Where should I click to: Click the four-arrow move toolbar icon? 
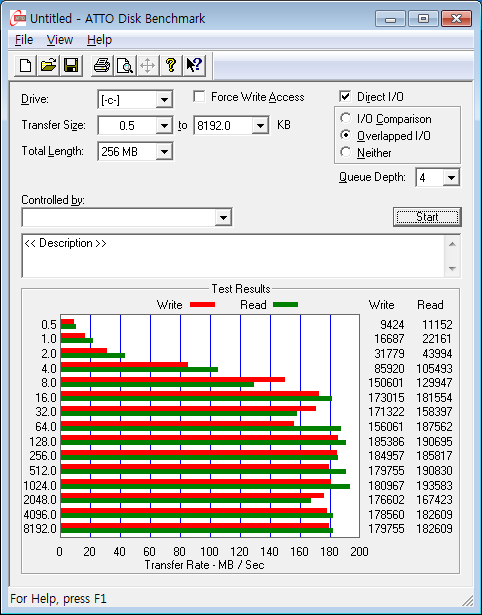point(147,65)
